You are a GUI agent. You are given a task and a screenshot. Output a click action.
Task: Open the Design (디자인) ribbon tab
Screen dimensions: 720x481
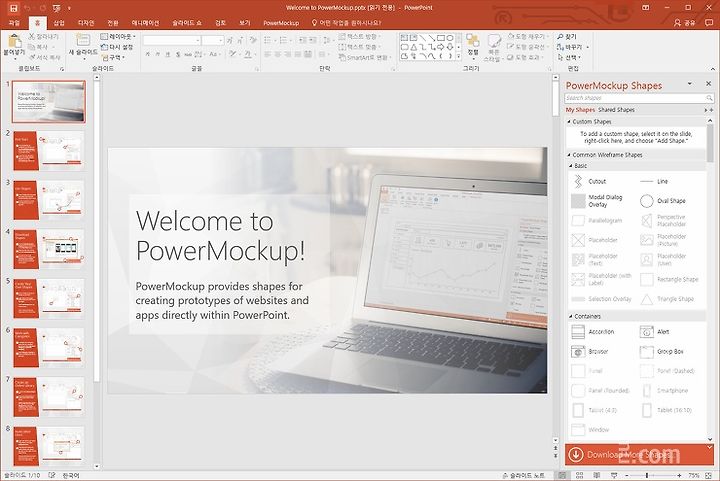coord(86,22)
